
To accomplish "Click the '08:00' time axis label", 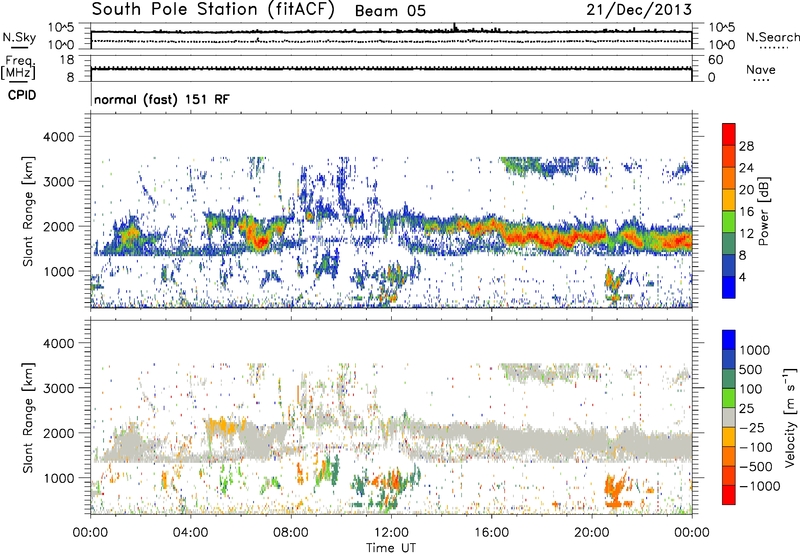I will point(291,532).
